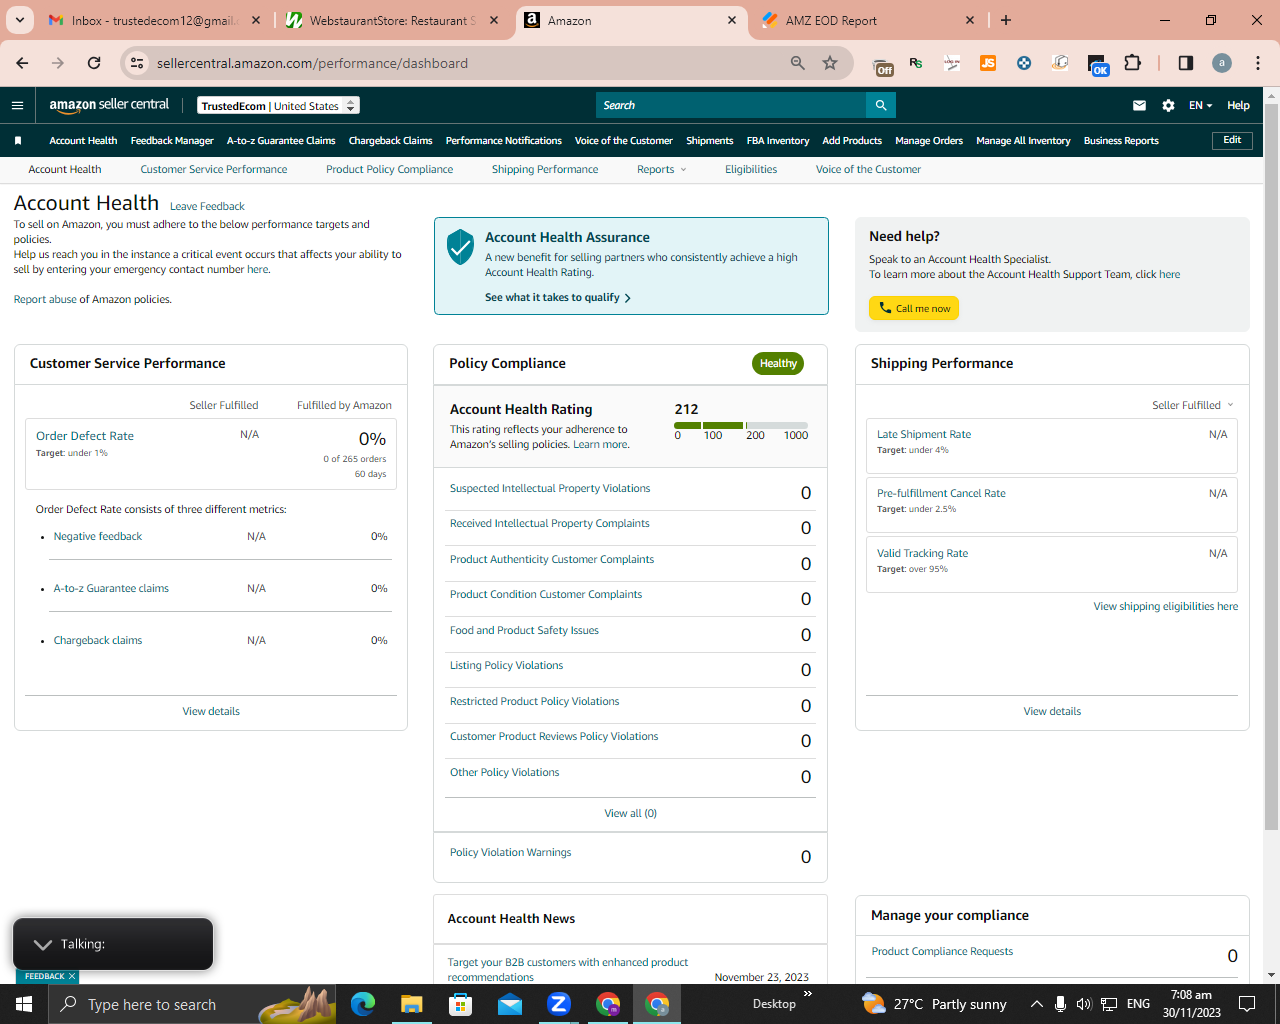Viewport: 1280px width, 1024px height.
Task: Go to Feedback Manager in the favorites bar
Action: point(172,141)
